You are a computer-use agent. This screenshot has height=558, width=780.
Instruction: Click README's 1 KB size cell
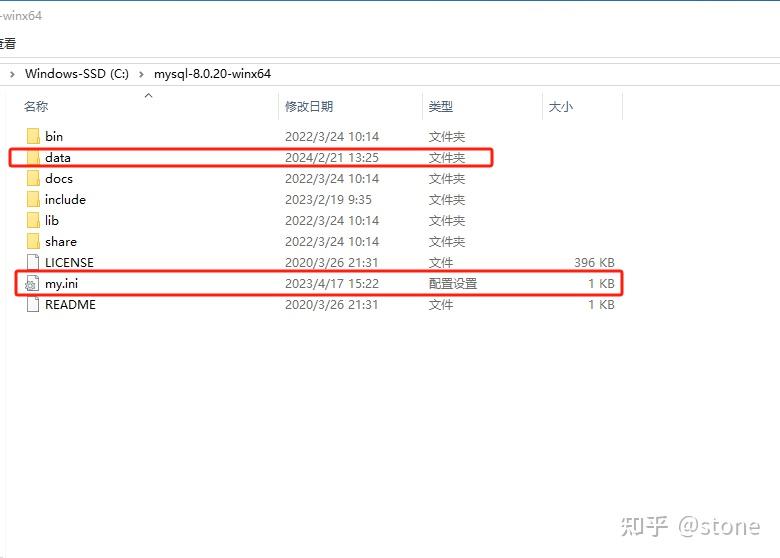pos(601,304)
